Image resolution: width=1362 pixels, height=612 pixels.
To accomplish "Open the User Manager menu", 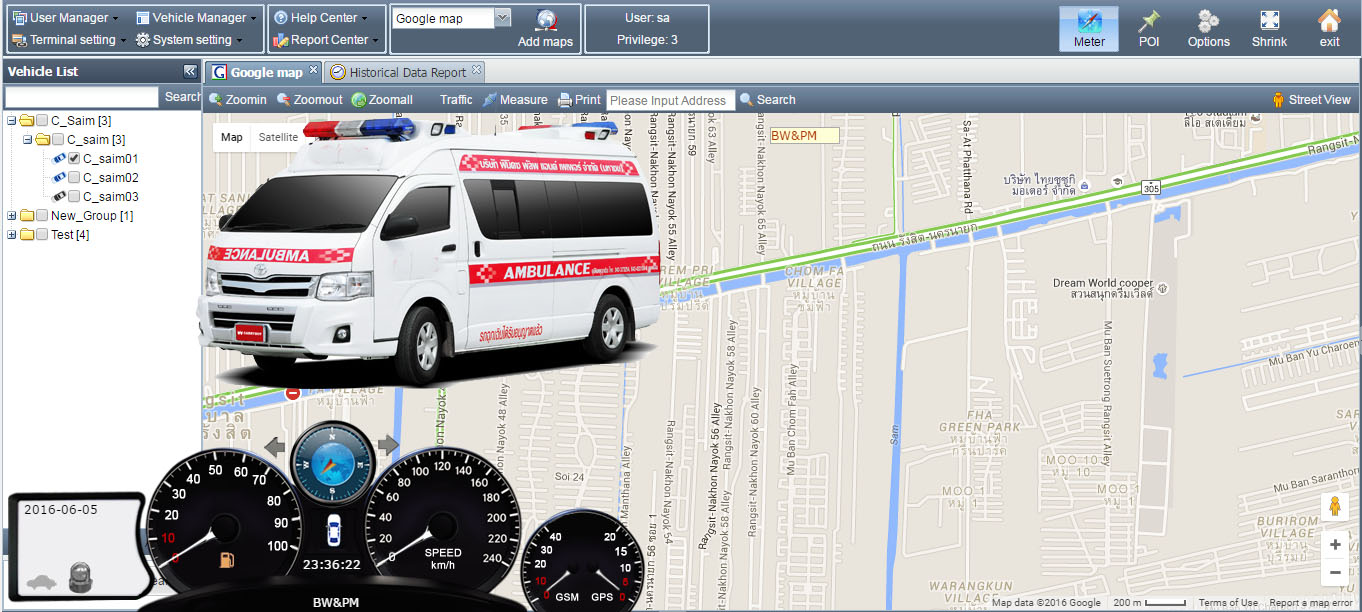I will point(67,18).
